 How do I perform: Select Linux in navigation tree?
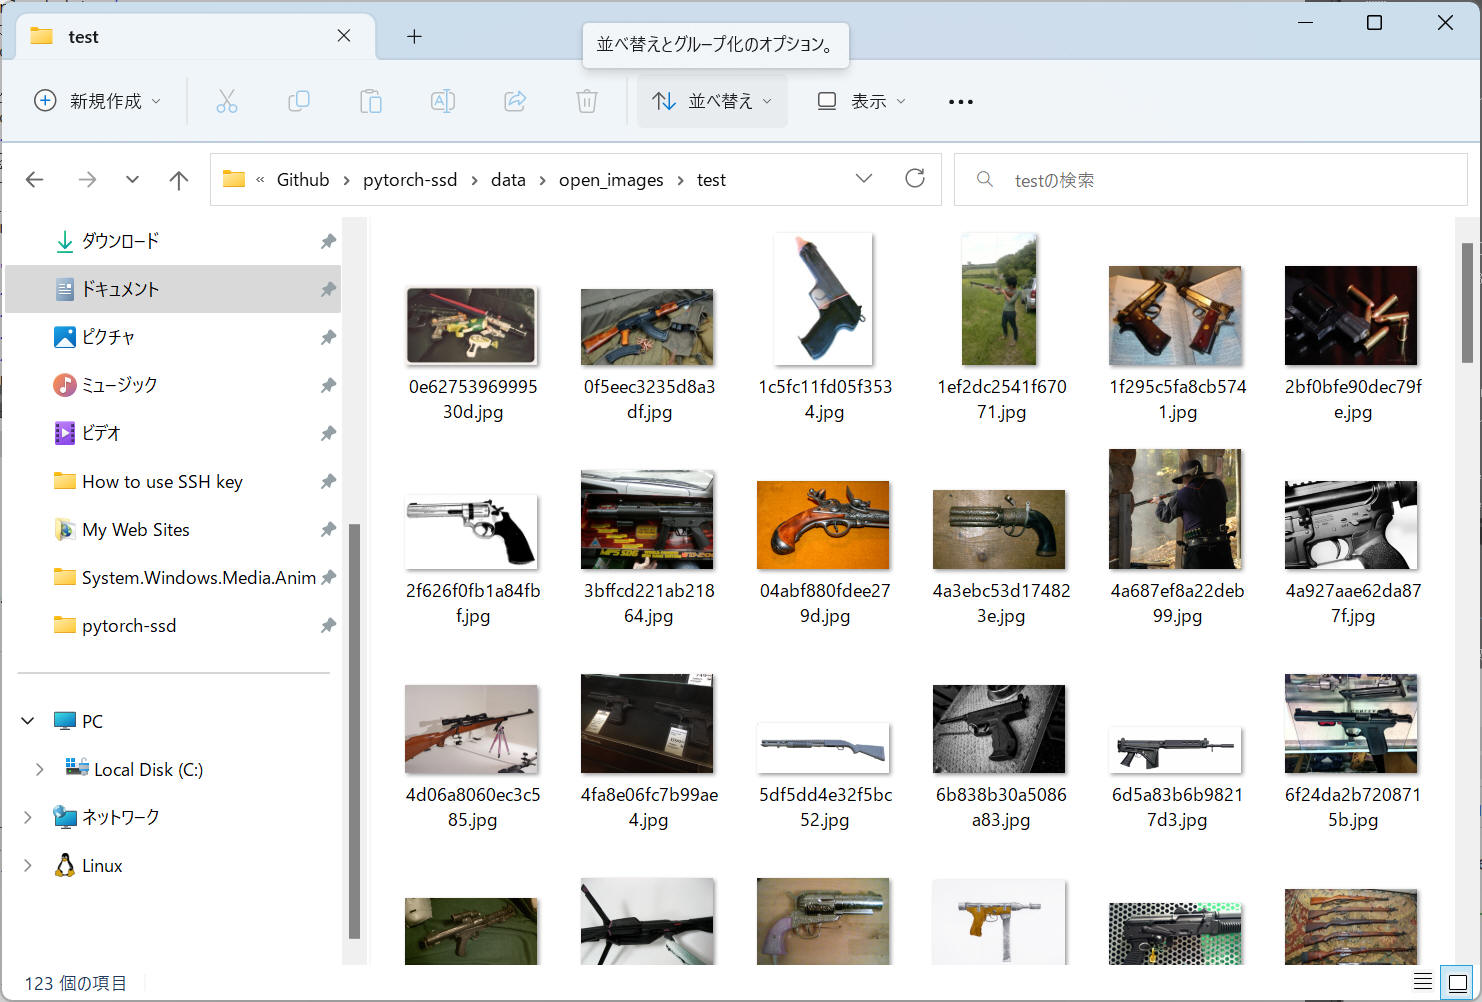tap(102, 865)
